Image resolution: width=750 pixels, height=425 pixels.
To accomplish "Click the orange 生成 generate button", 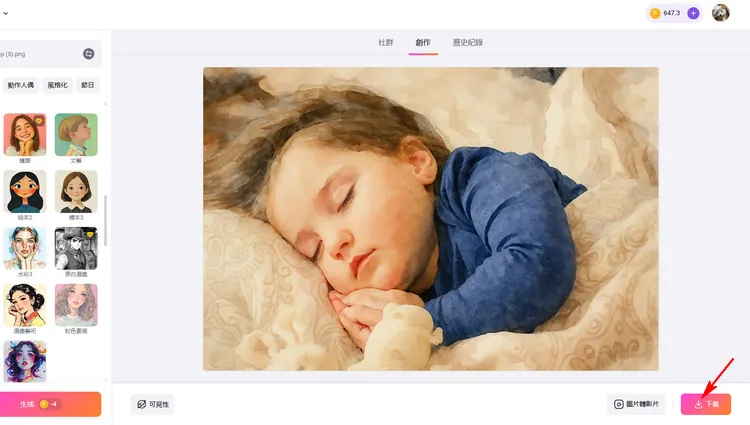I will [x=50, y=404].
